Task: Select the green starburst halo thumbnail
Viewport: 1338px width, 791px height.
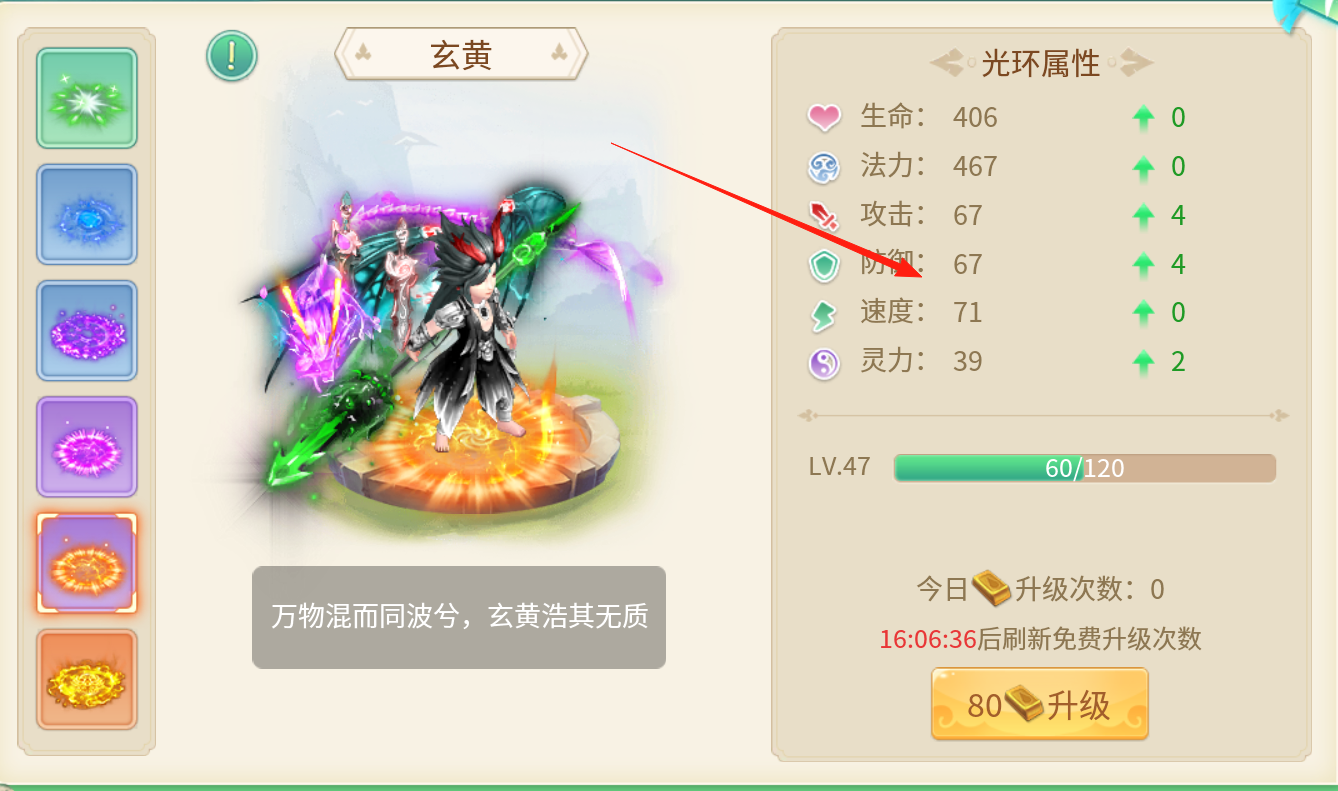Action: 87,98
